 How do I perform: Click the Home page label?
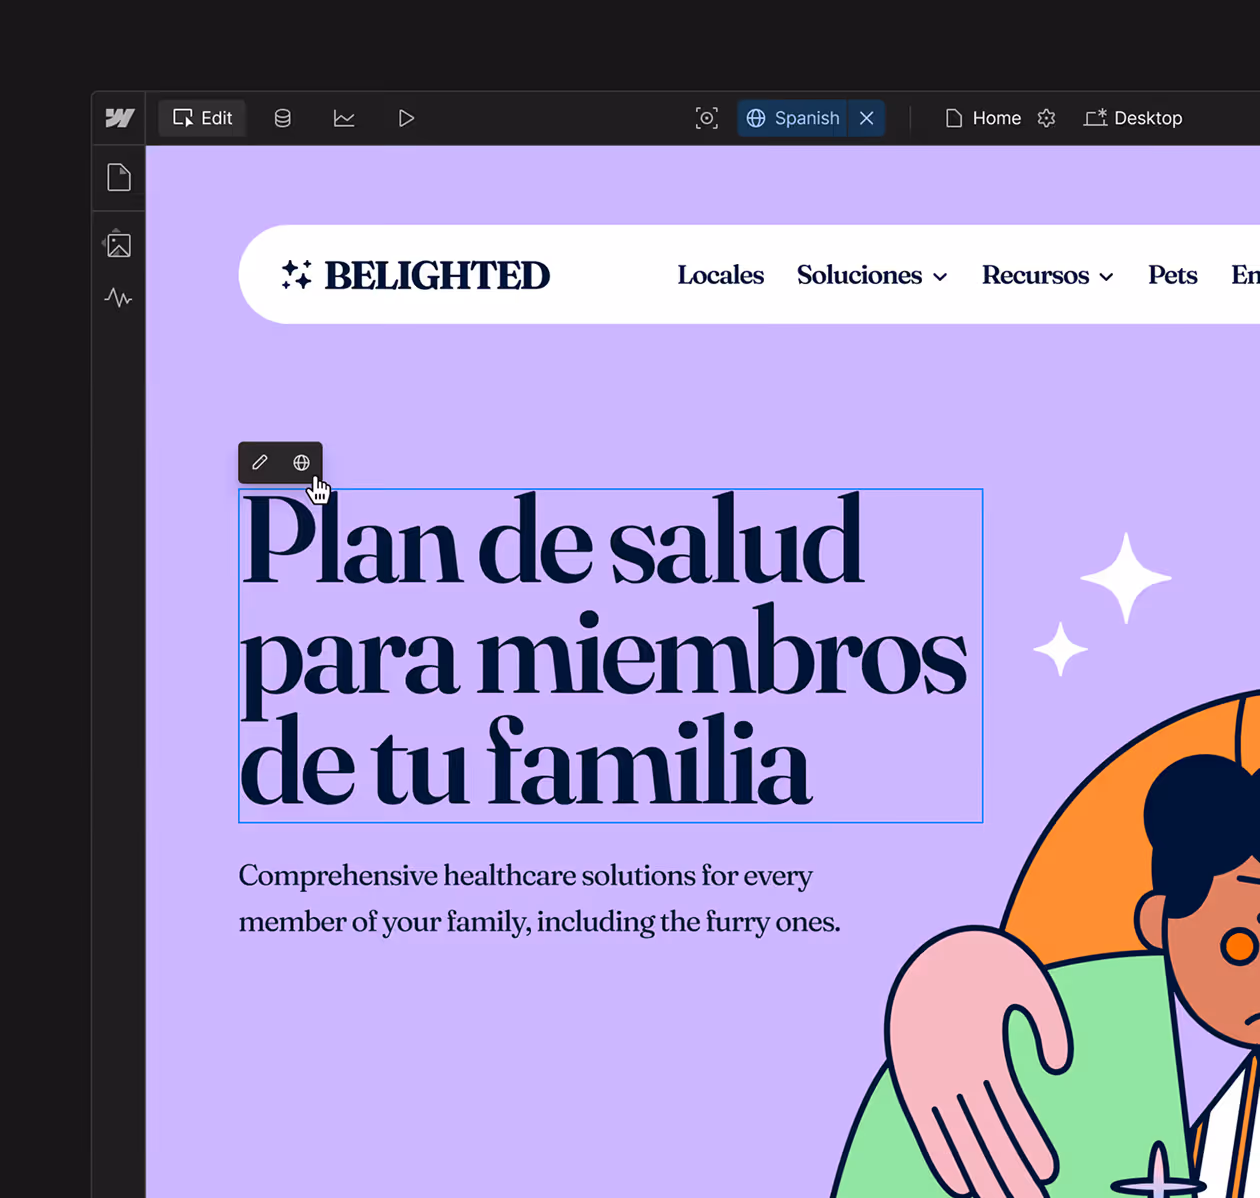click(996, 118)
